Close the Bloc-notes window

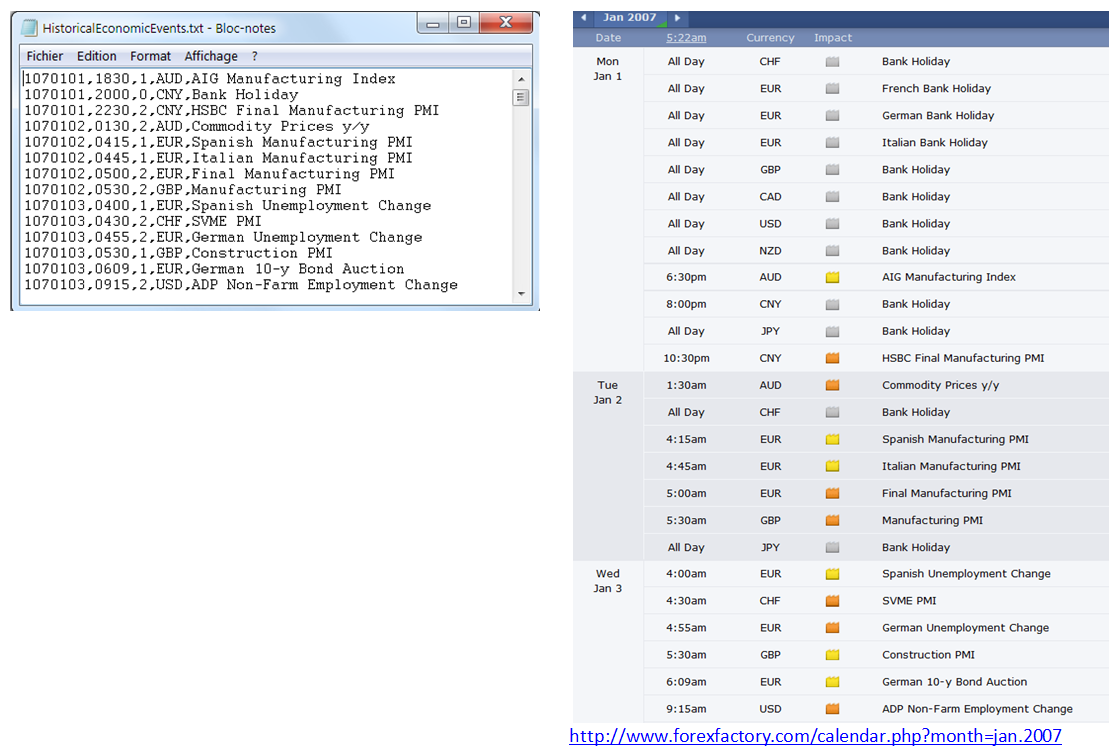click(506, 24)
